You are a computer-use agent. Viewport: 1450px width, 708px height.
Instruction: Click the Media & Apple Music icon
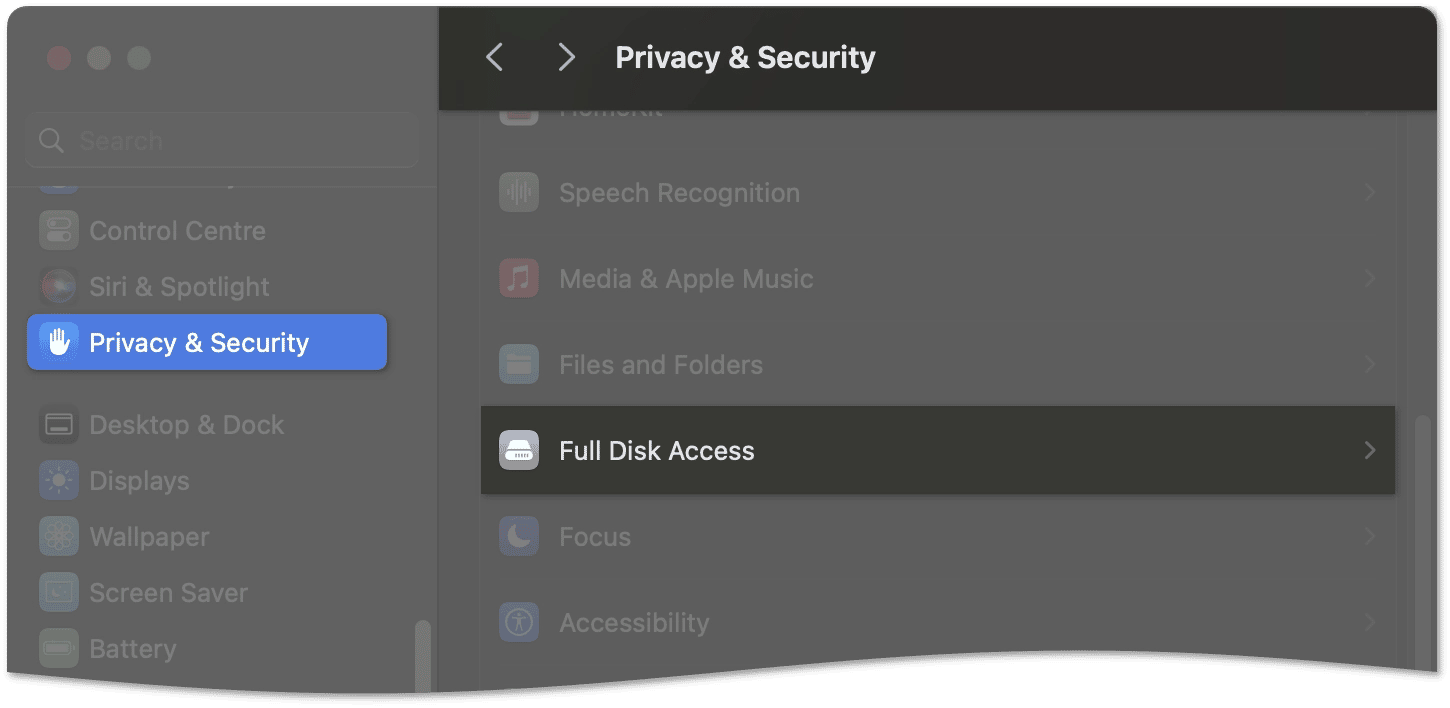(x=519, y=279)
